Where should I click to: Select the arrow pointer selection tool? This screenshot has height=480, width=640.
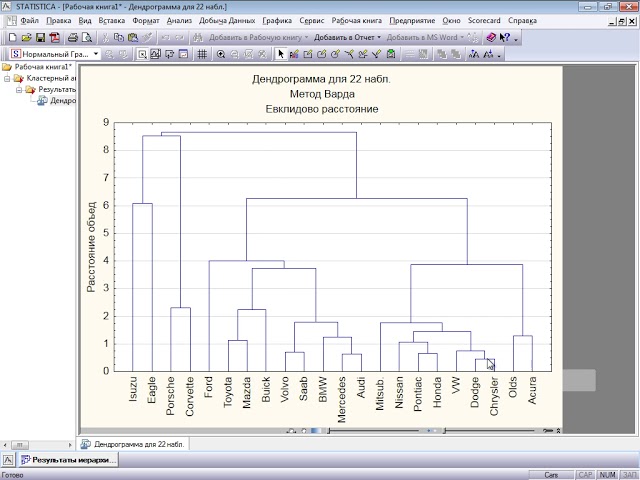280,54
